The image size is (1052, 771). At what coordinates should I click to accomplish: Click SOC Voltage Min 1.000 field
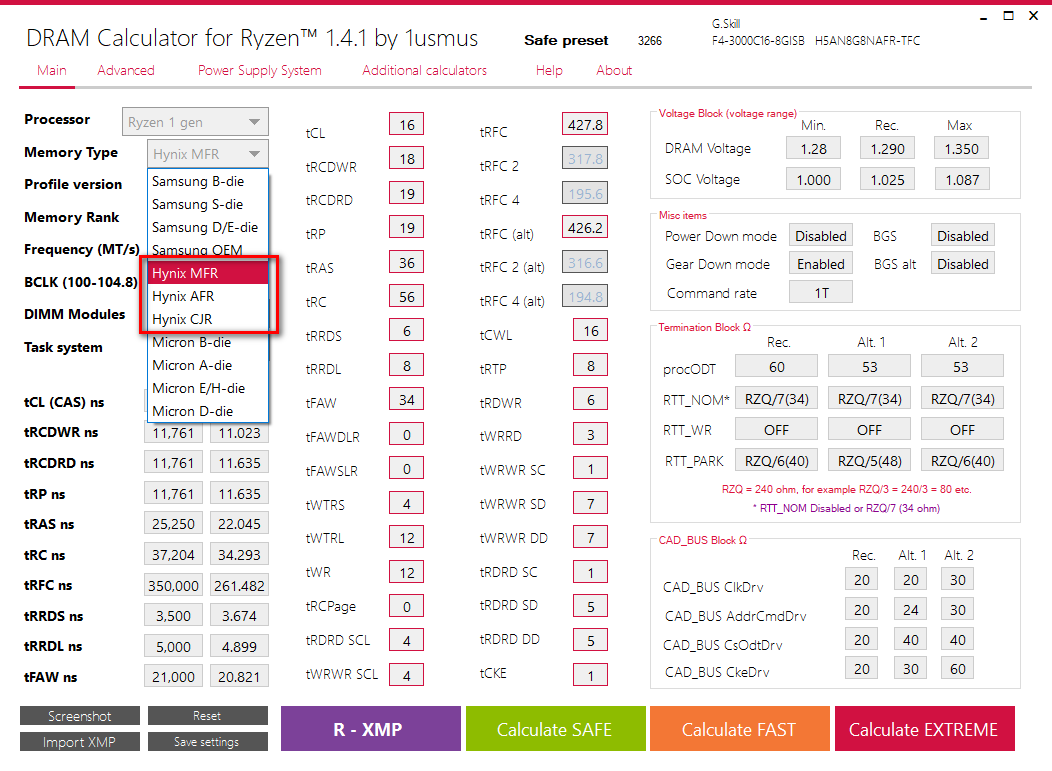pos(813,179)
